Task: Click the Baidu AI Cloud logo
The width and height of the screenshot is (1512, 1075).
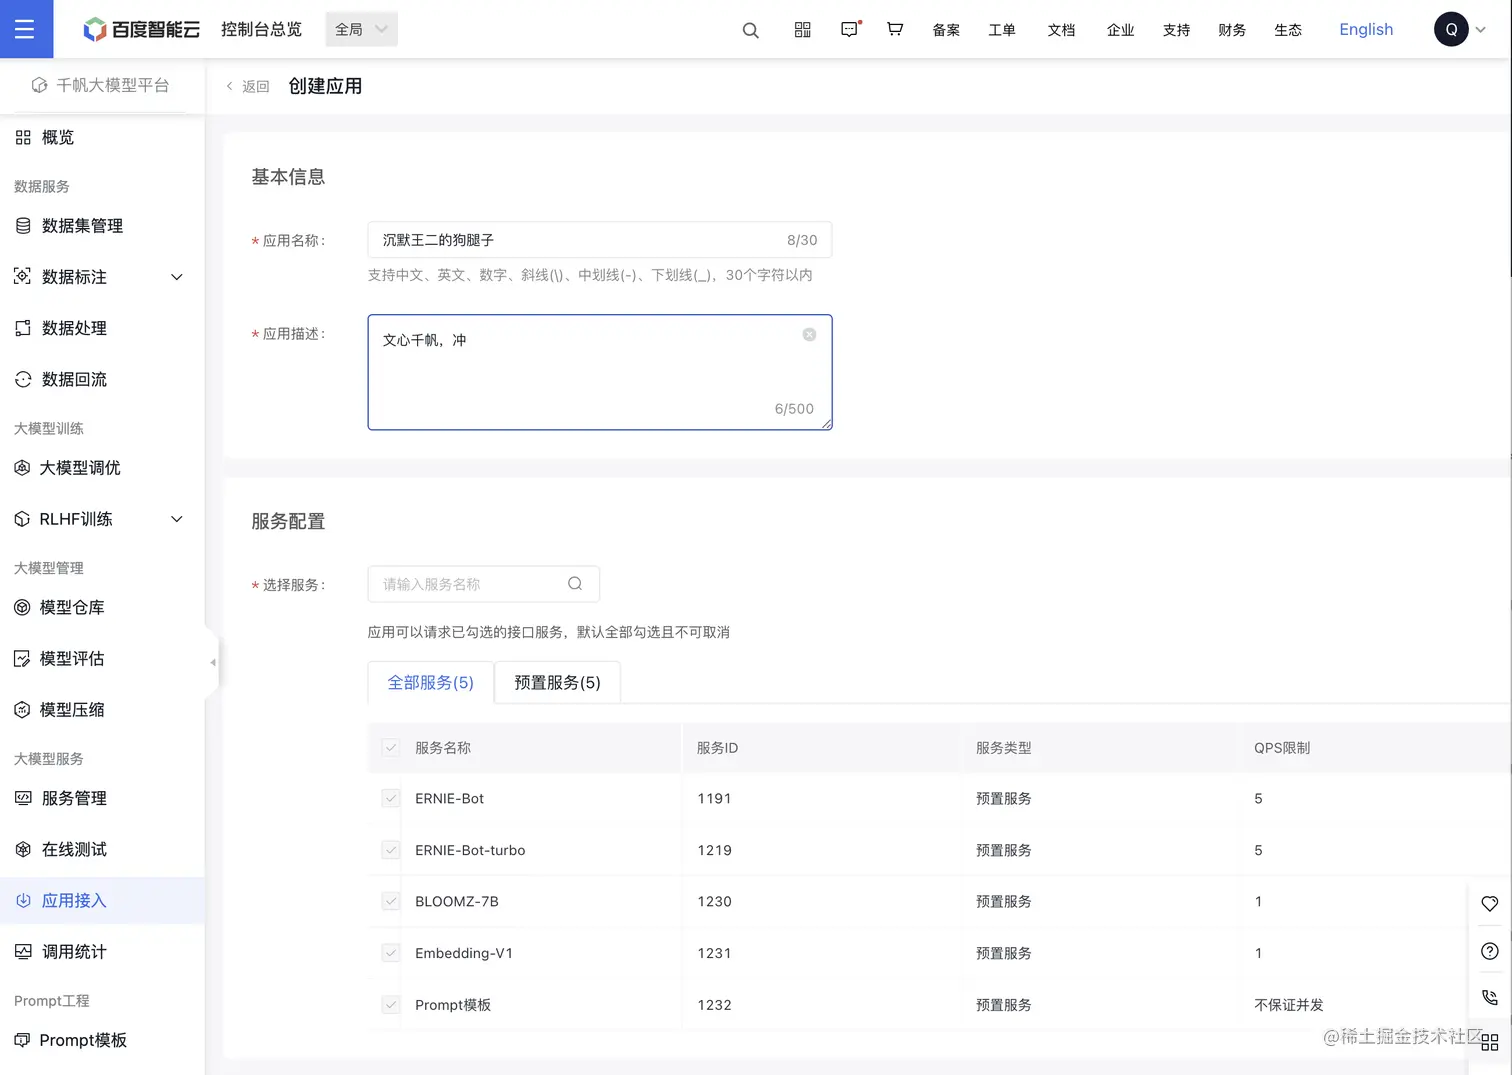Action: 141,30
